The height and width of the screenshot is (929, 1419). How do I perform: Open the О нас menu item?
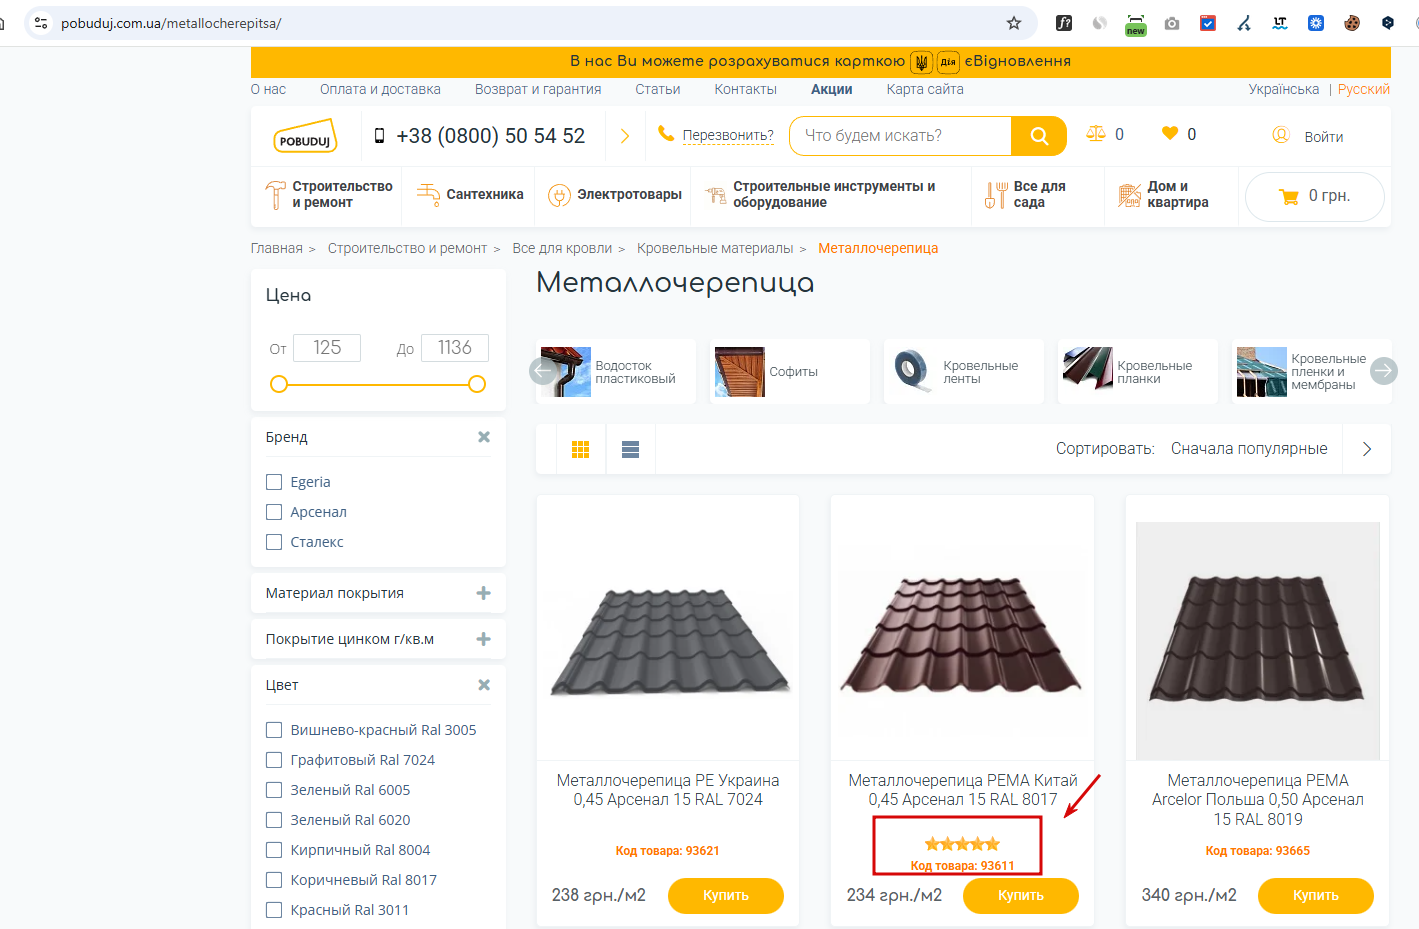point(268,89)
